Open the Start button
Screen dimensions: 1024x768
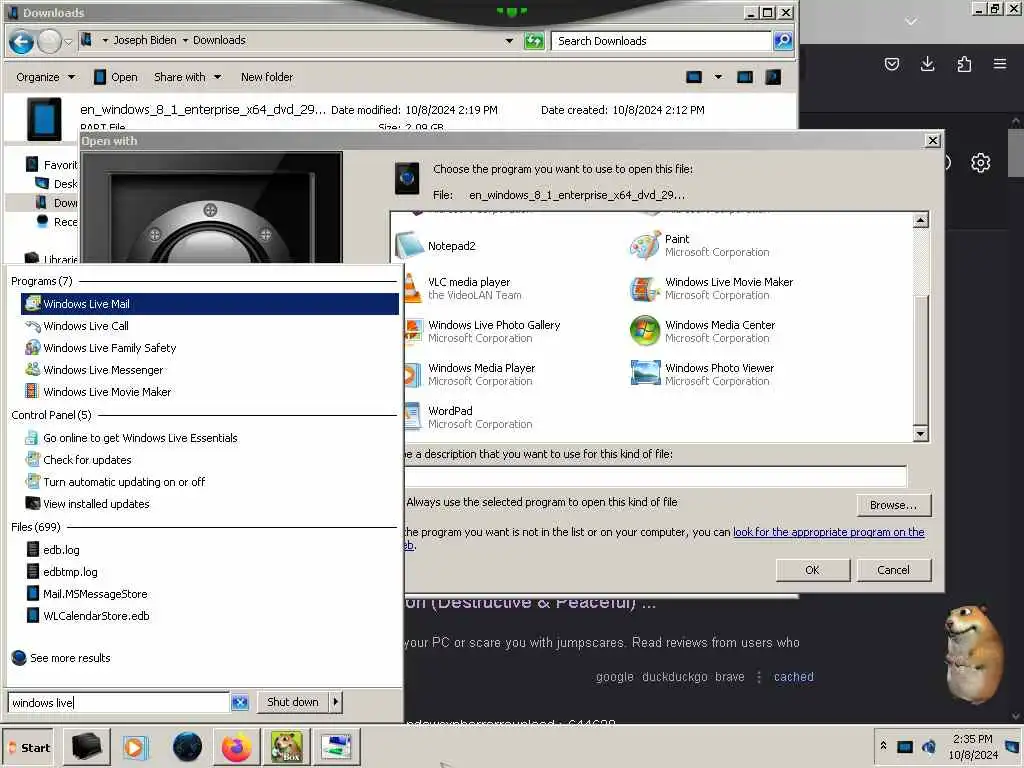(x=30, y=748)
